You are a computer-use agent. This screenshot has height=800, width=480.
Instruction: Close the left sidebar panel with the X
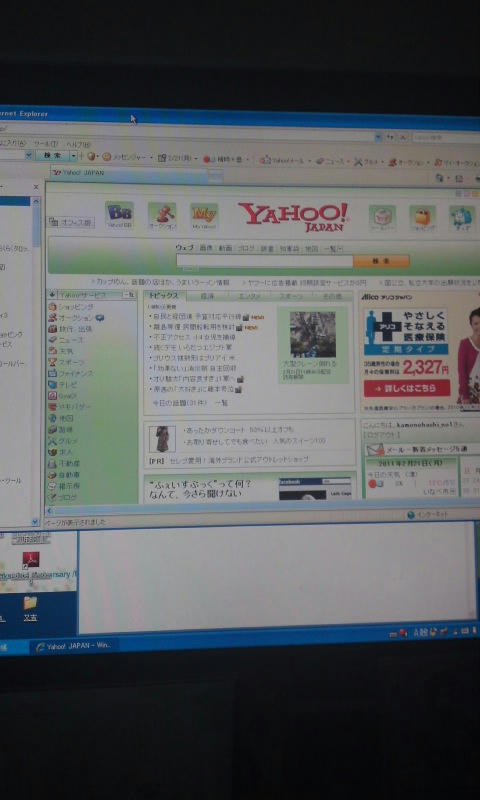coord(36,187)
